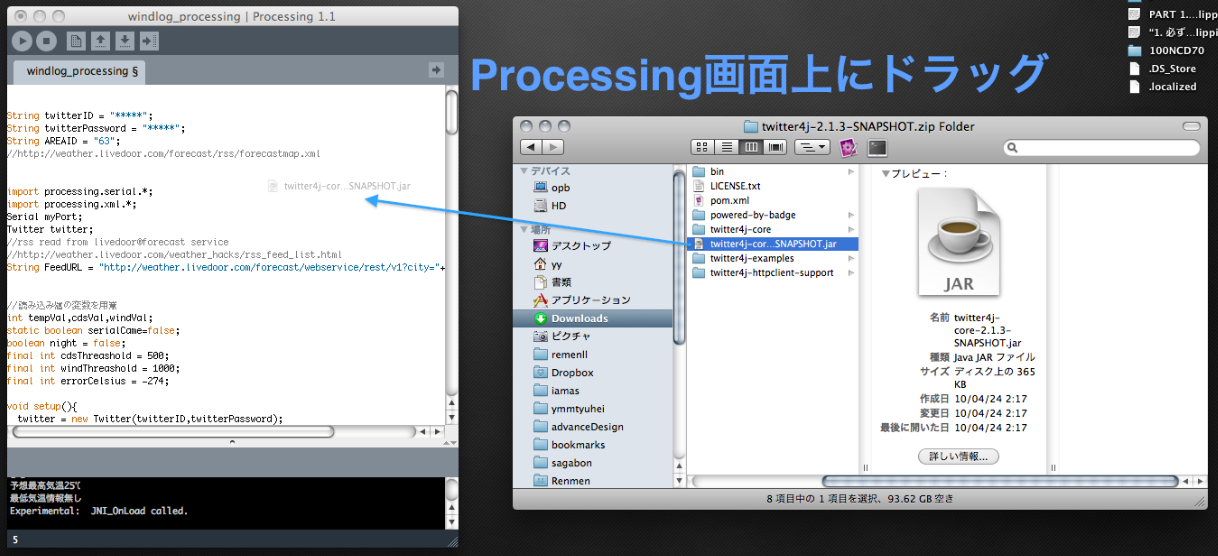Open iamas folder in sidebar
This screenshot has width=1218, height=556.
(x=557, y=390)
